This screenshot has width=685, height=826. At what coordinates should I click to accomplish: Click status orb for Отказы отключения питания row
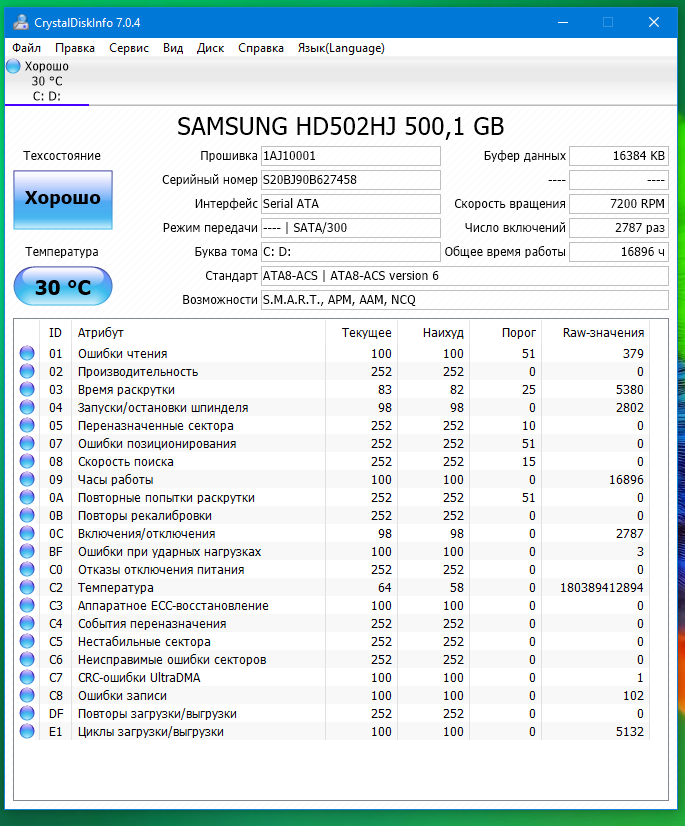coord(27,569)
